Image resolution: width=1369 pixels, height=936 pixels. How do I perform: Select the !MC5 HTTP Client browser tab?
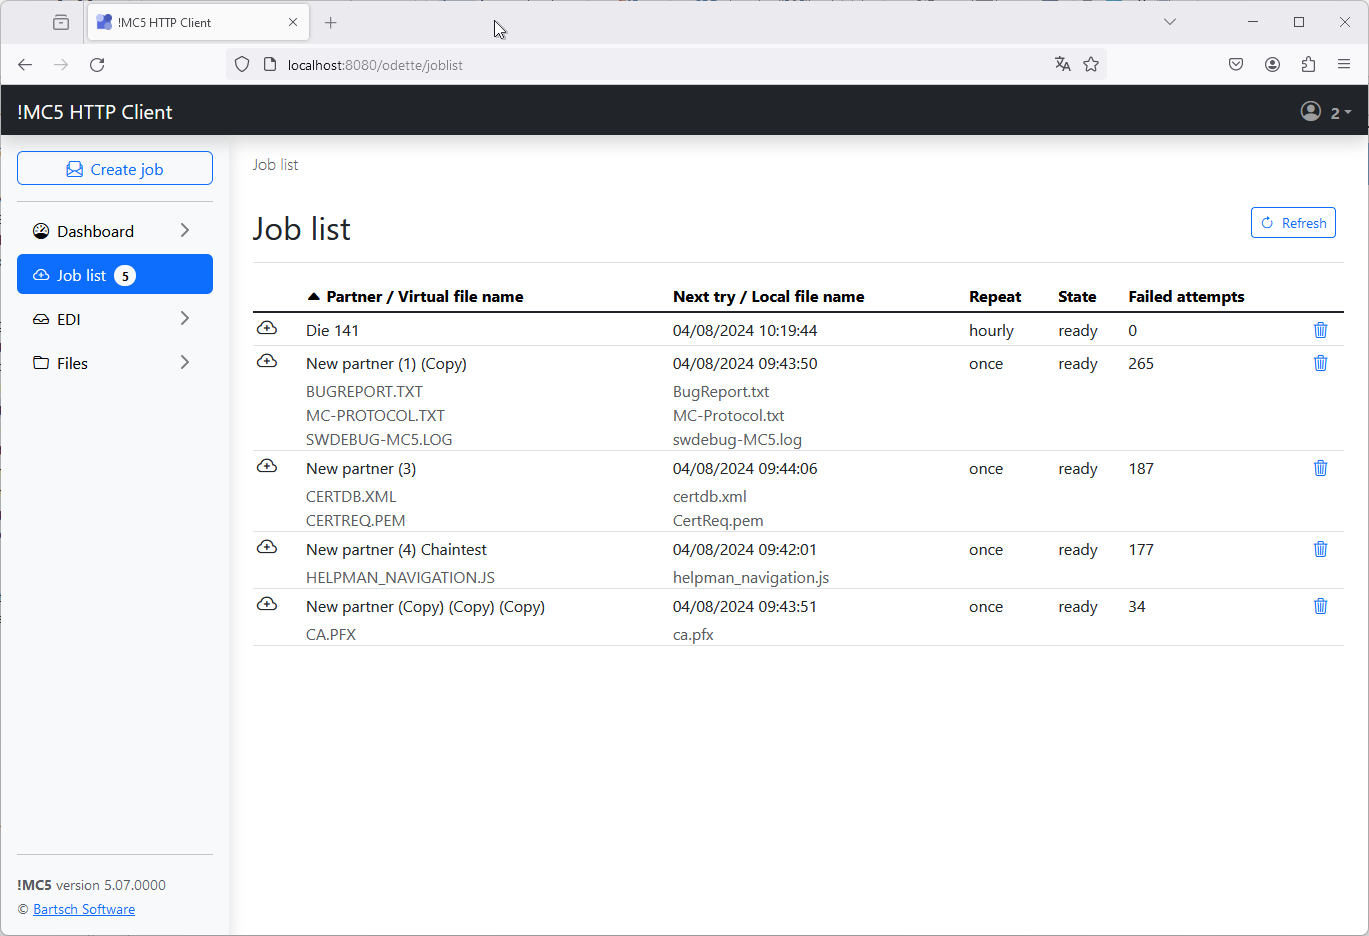[198, 22]
